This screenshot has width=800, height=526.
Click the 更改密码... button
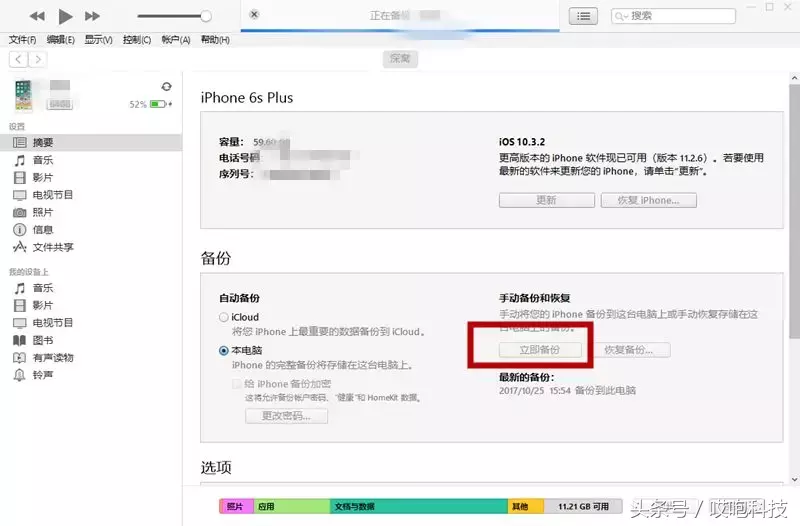(286, 416)
